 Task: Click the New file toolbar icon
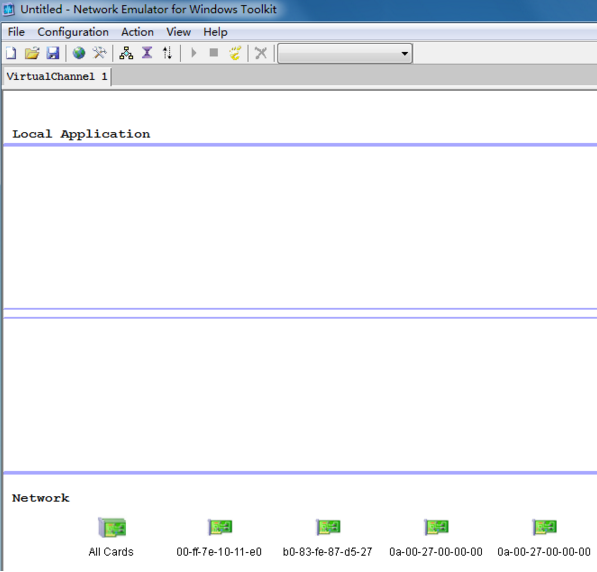click(11, 53)
